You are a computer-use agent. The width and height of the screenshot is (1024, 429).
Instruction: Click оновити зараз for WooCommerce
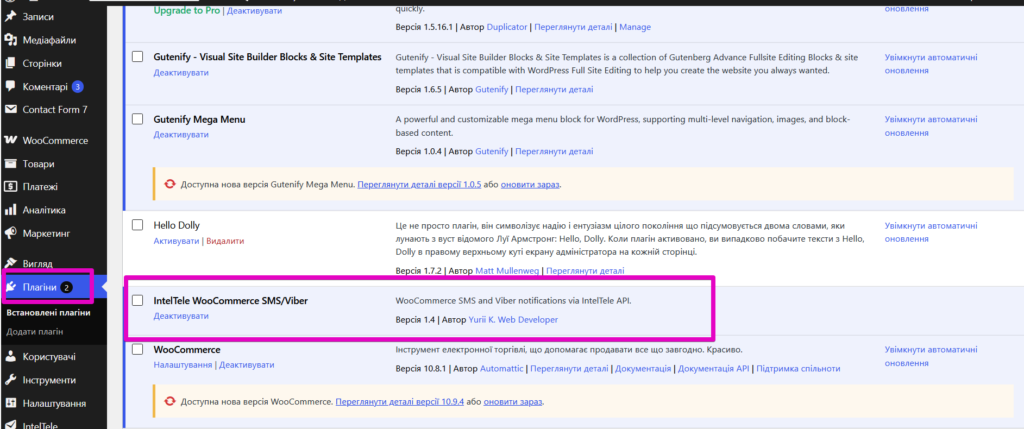pos(513,401)
